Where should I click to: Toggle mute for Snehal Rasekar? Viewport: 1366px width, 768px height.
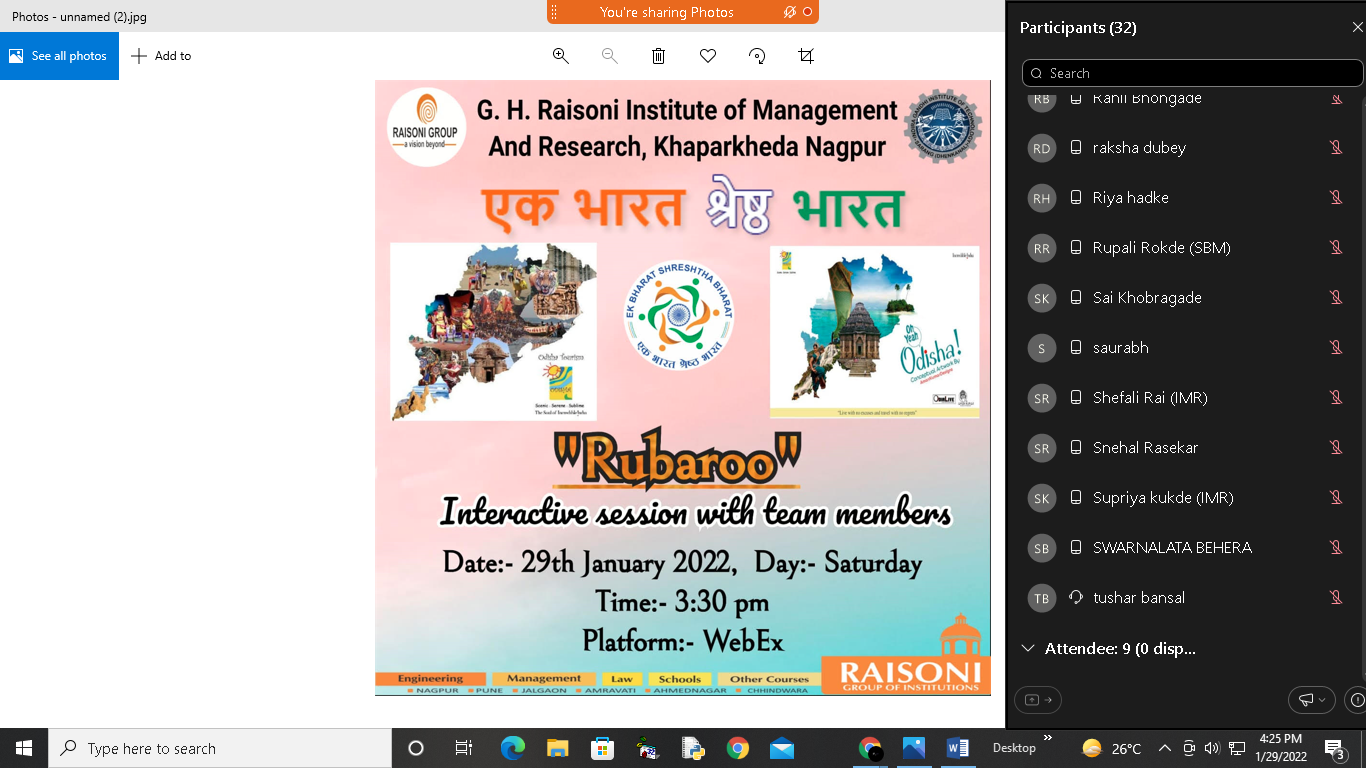pyautogui.click(x=1335, y=448)
